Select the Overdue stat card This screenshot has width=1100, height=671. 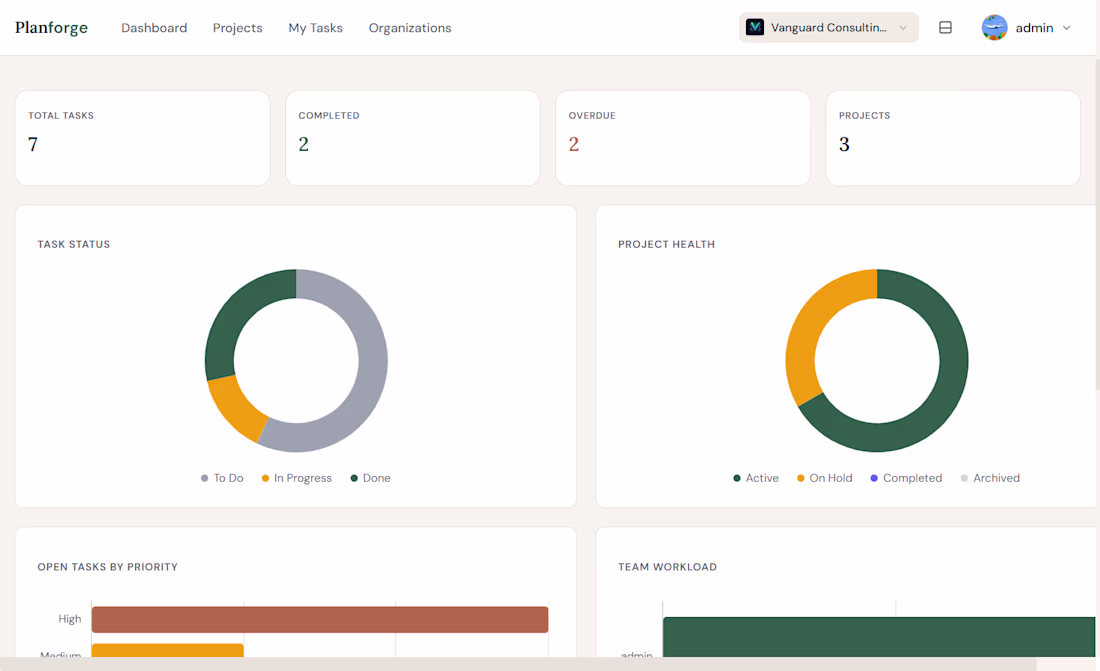683,138
